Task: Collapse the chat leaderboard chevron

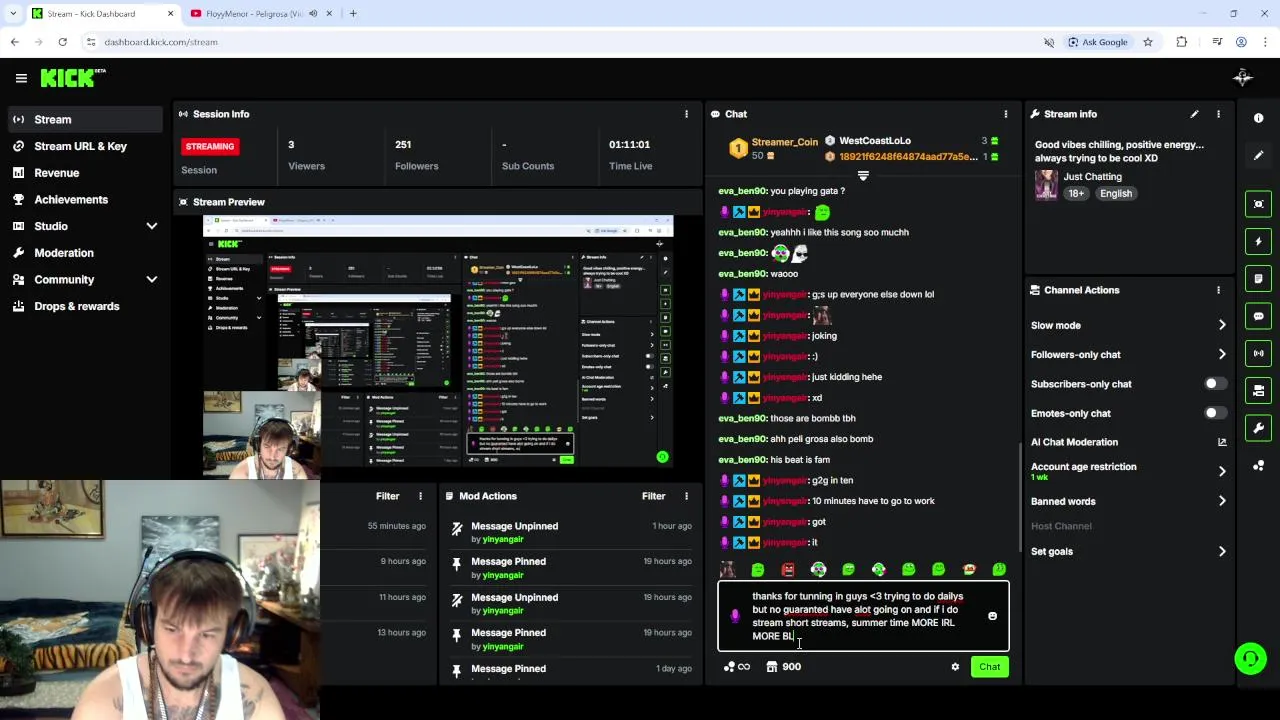Action: (x=863, y=176)
